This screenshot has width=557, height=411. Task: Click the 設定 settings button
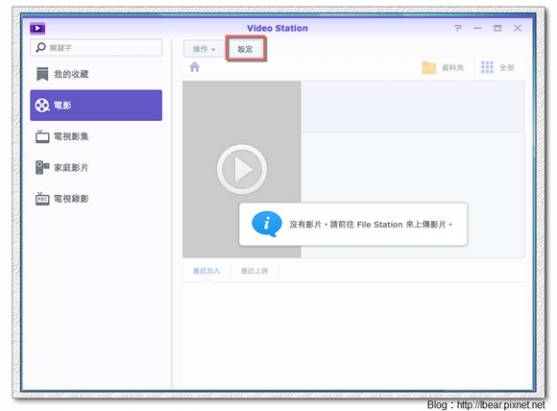pos(245,49)
